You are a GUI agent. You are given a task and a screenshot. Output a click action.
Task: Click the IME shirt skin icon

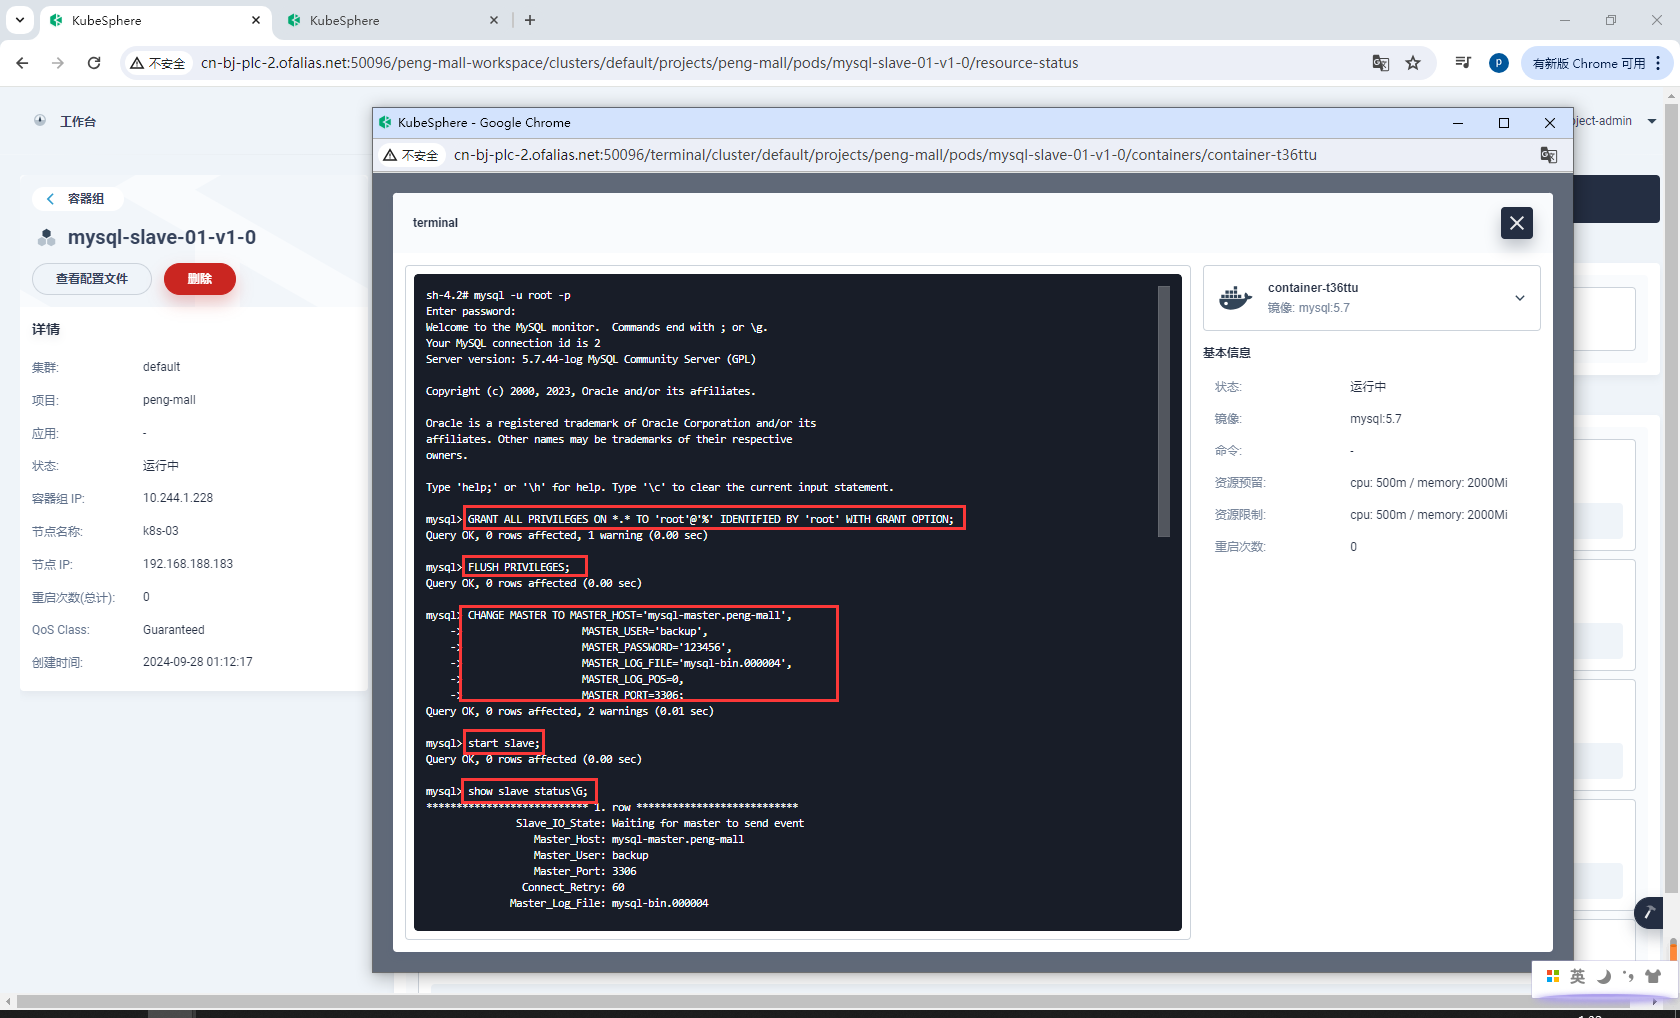pyautogui.click(x=1653, y=976)
